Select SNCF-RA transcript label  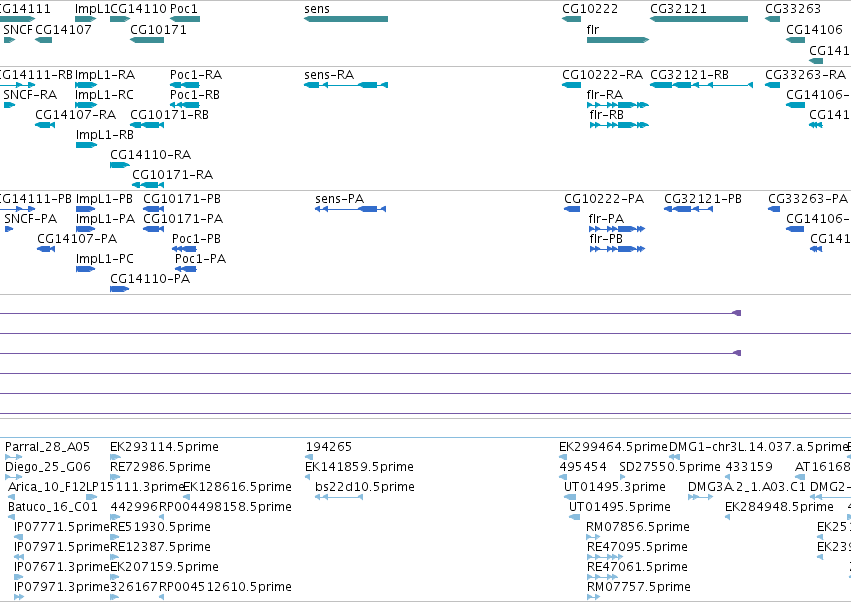[30, 94]
